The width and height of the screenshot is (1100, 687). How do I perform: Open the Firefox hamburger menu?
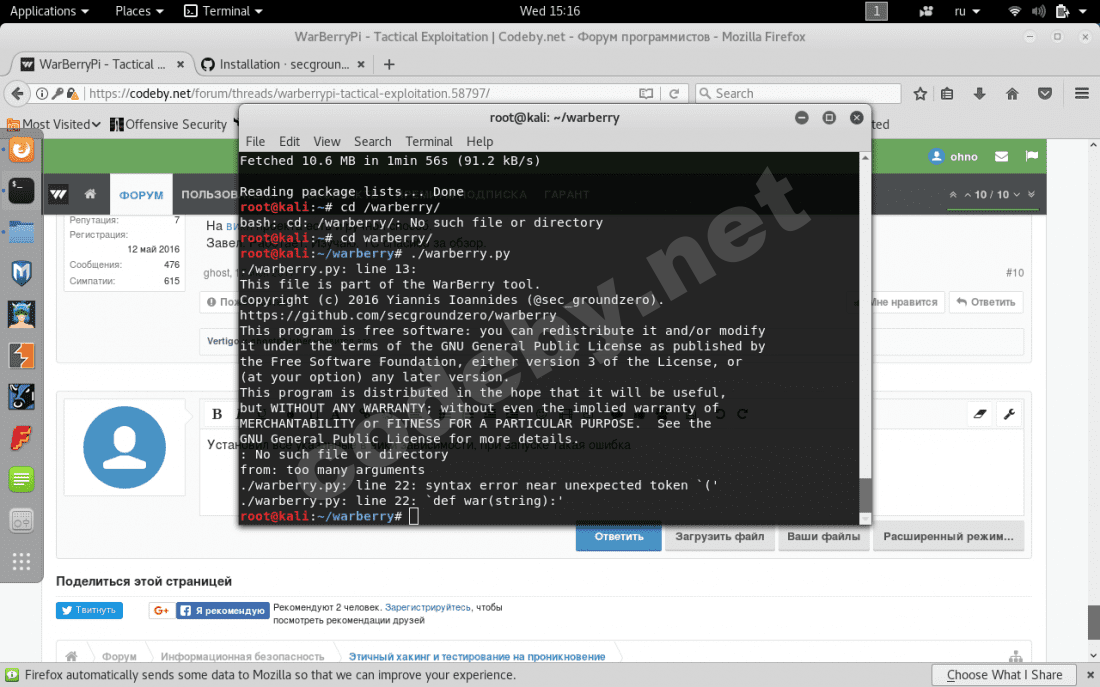pyautogui.click(x=1082, y=93)
